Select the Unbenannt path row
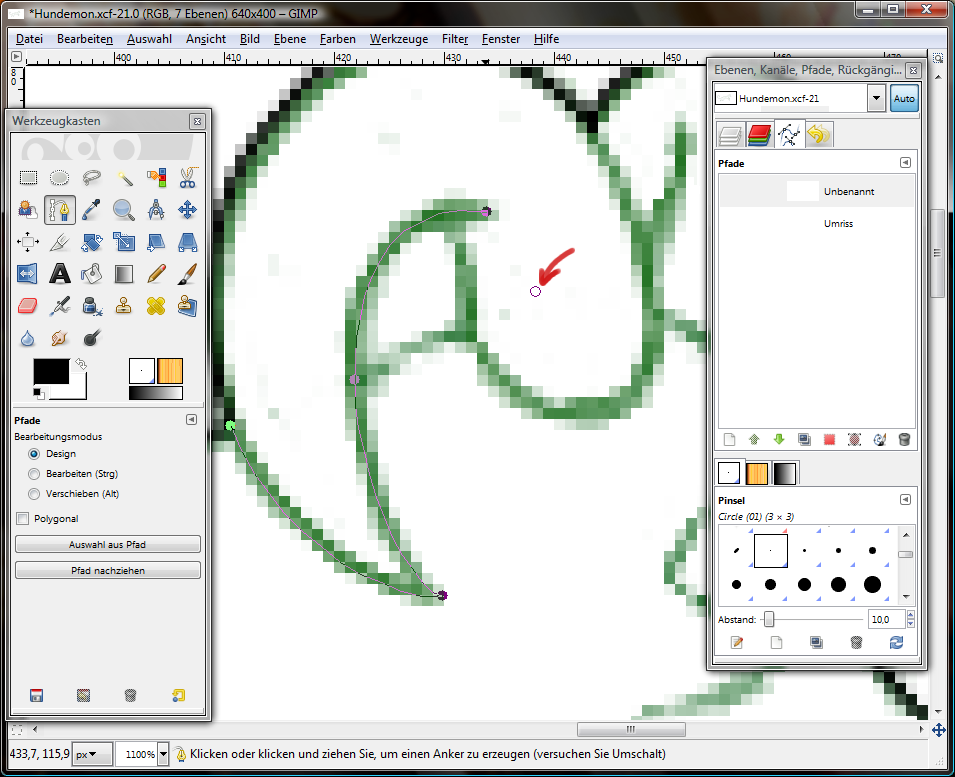This screenshot has height=777, width=955. pos(817,191)
